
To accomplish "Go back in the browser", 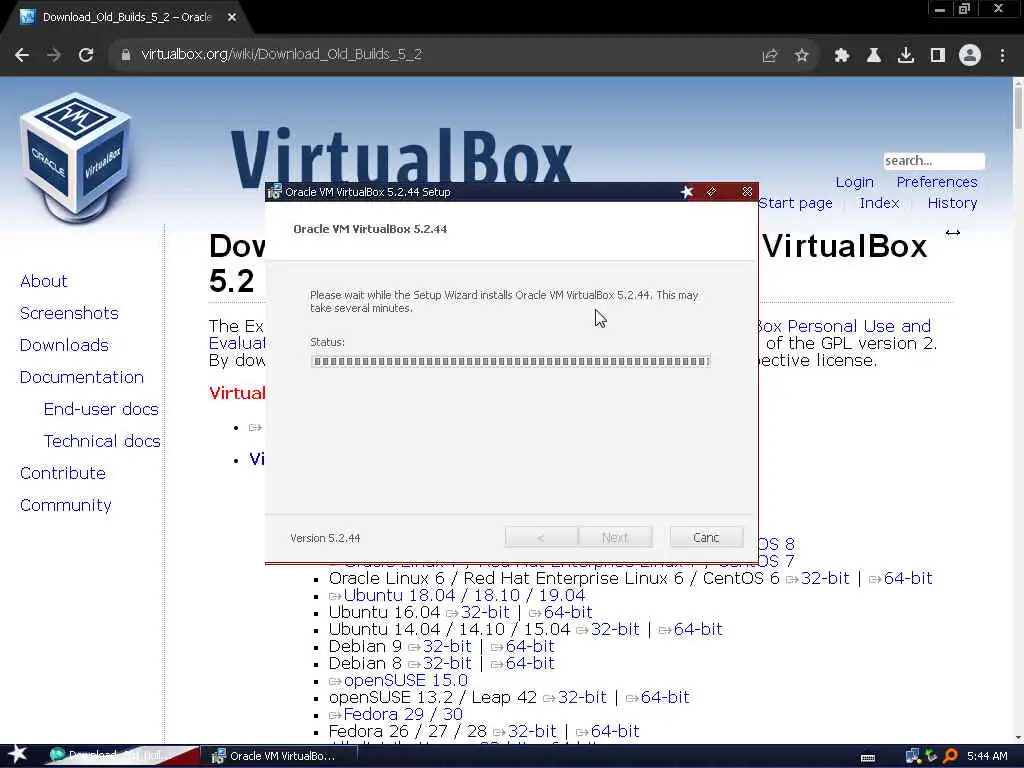I will [22, 56].
